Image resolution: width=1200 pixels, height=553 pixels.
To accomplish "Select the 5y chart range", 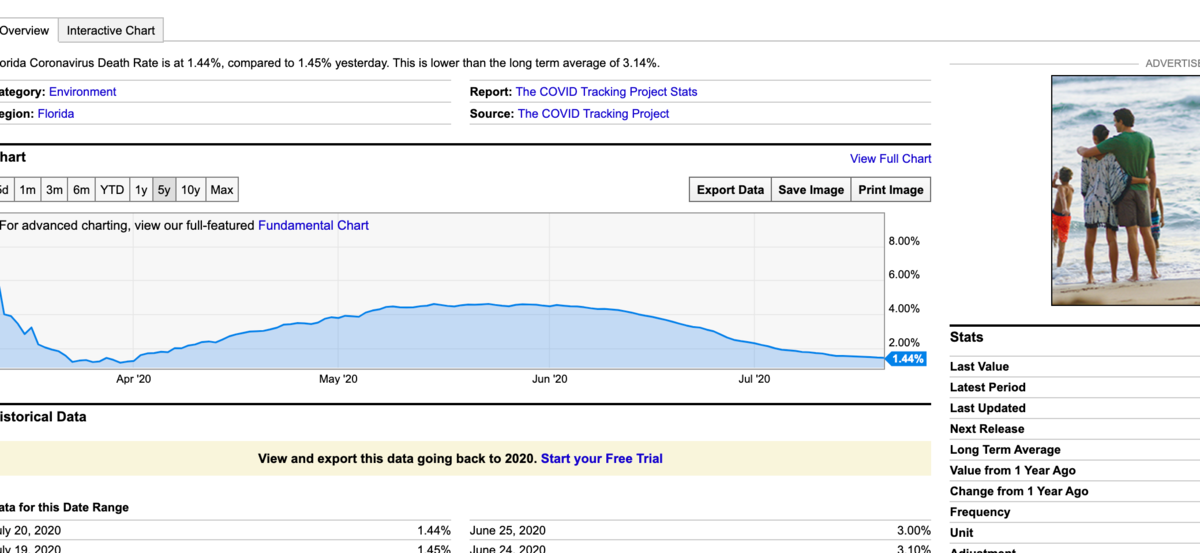I will tap(164, 190).
